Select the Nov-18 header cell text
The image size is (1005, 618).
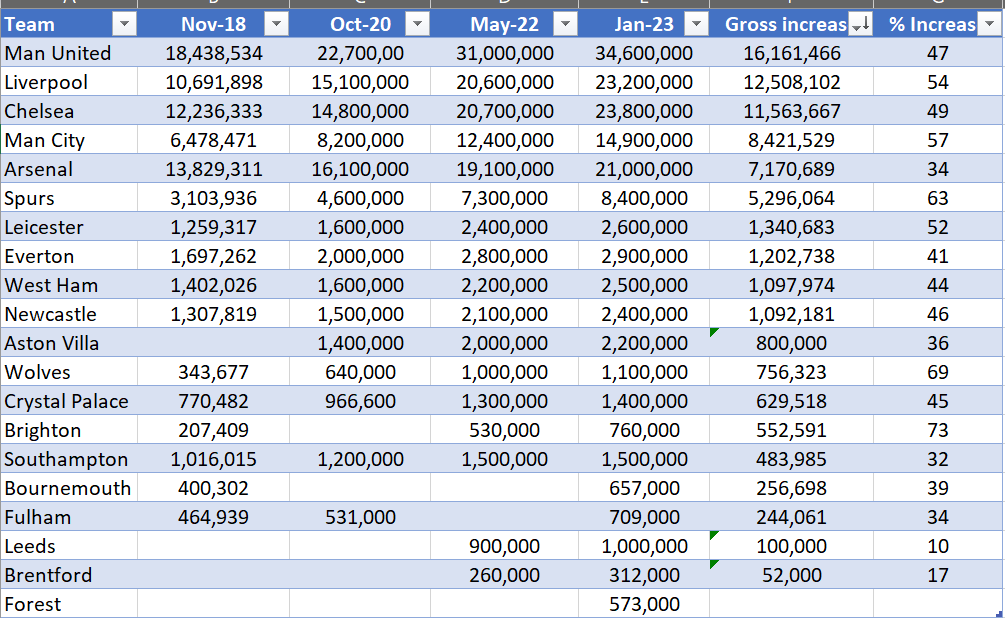click(213, 24)
